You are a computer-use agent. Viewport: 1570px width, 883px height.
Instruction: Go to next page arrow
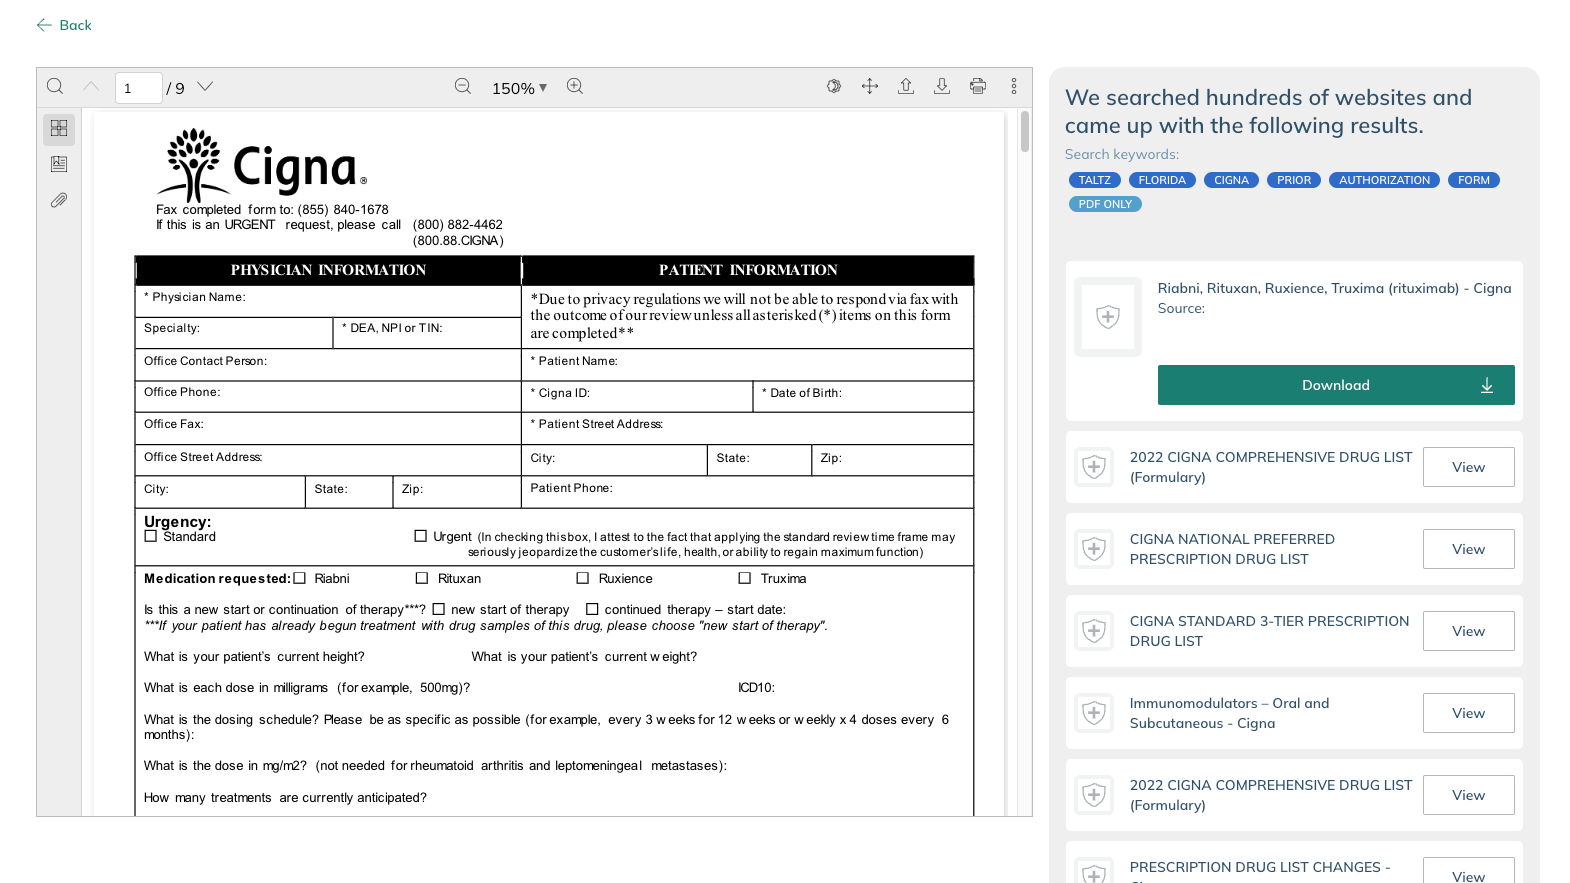[x=205, y=87]
